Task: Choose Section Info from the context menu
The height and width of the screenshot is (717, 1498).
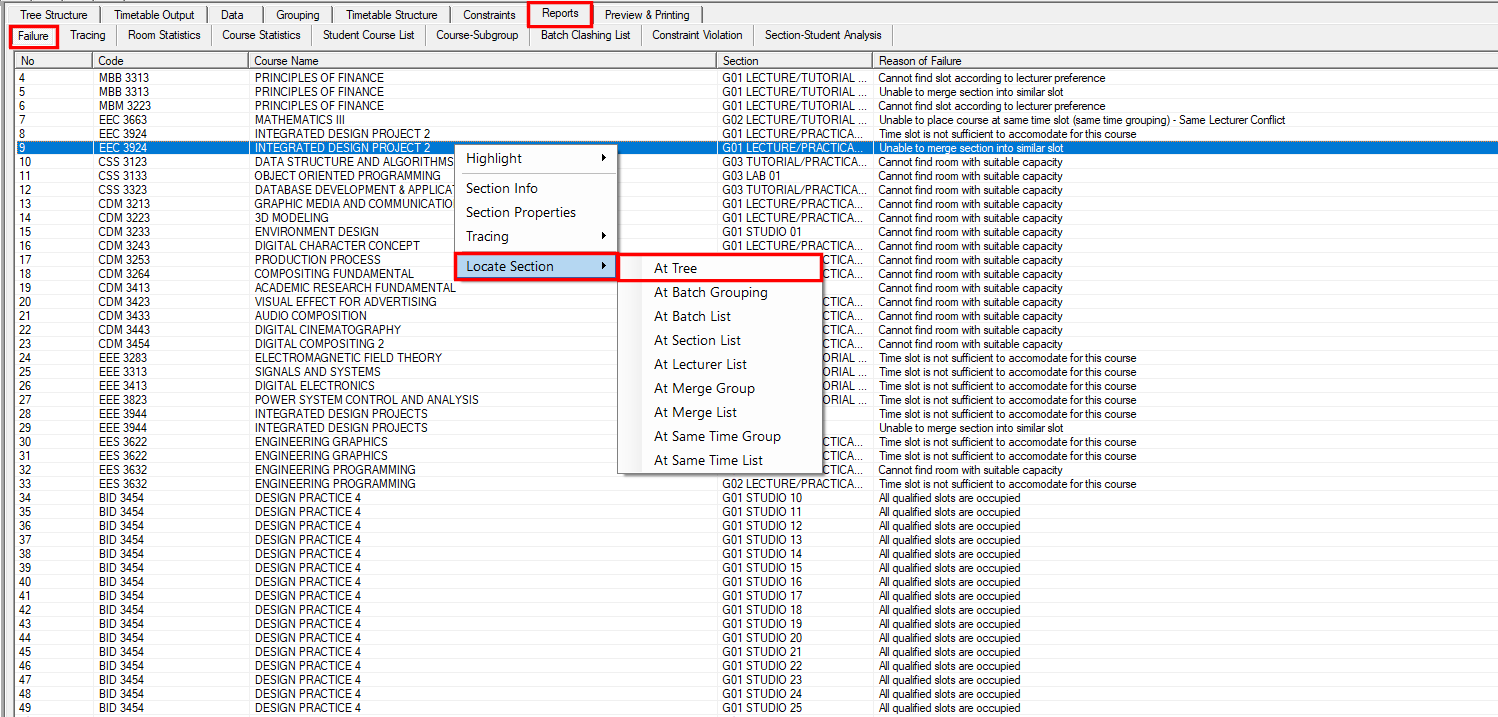Action: click(536, 188)
